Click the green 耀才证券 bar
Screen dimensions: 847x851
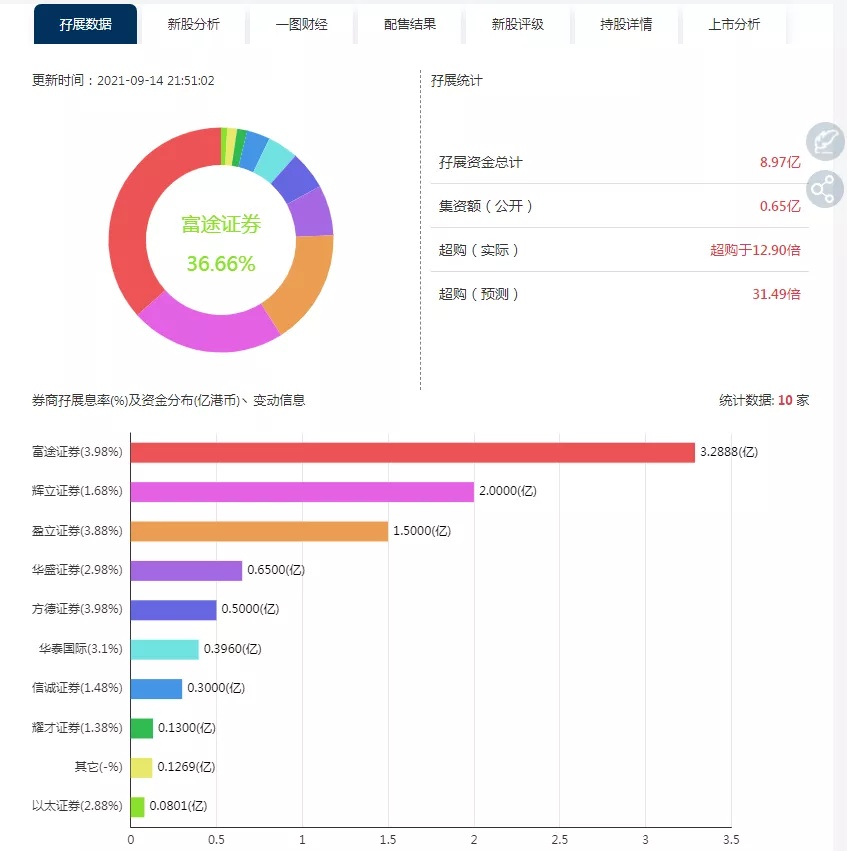[142, 728]
